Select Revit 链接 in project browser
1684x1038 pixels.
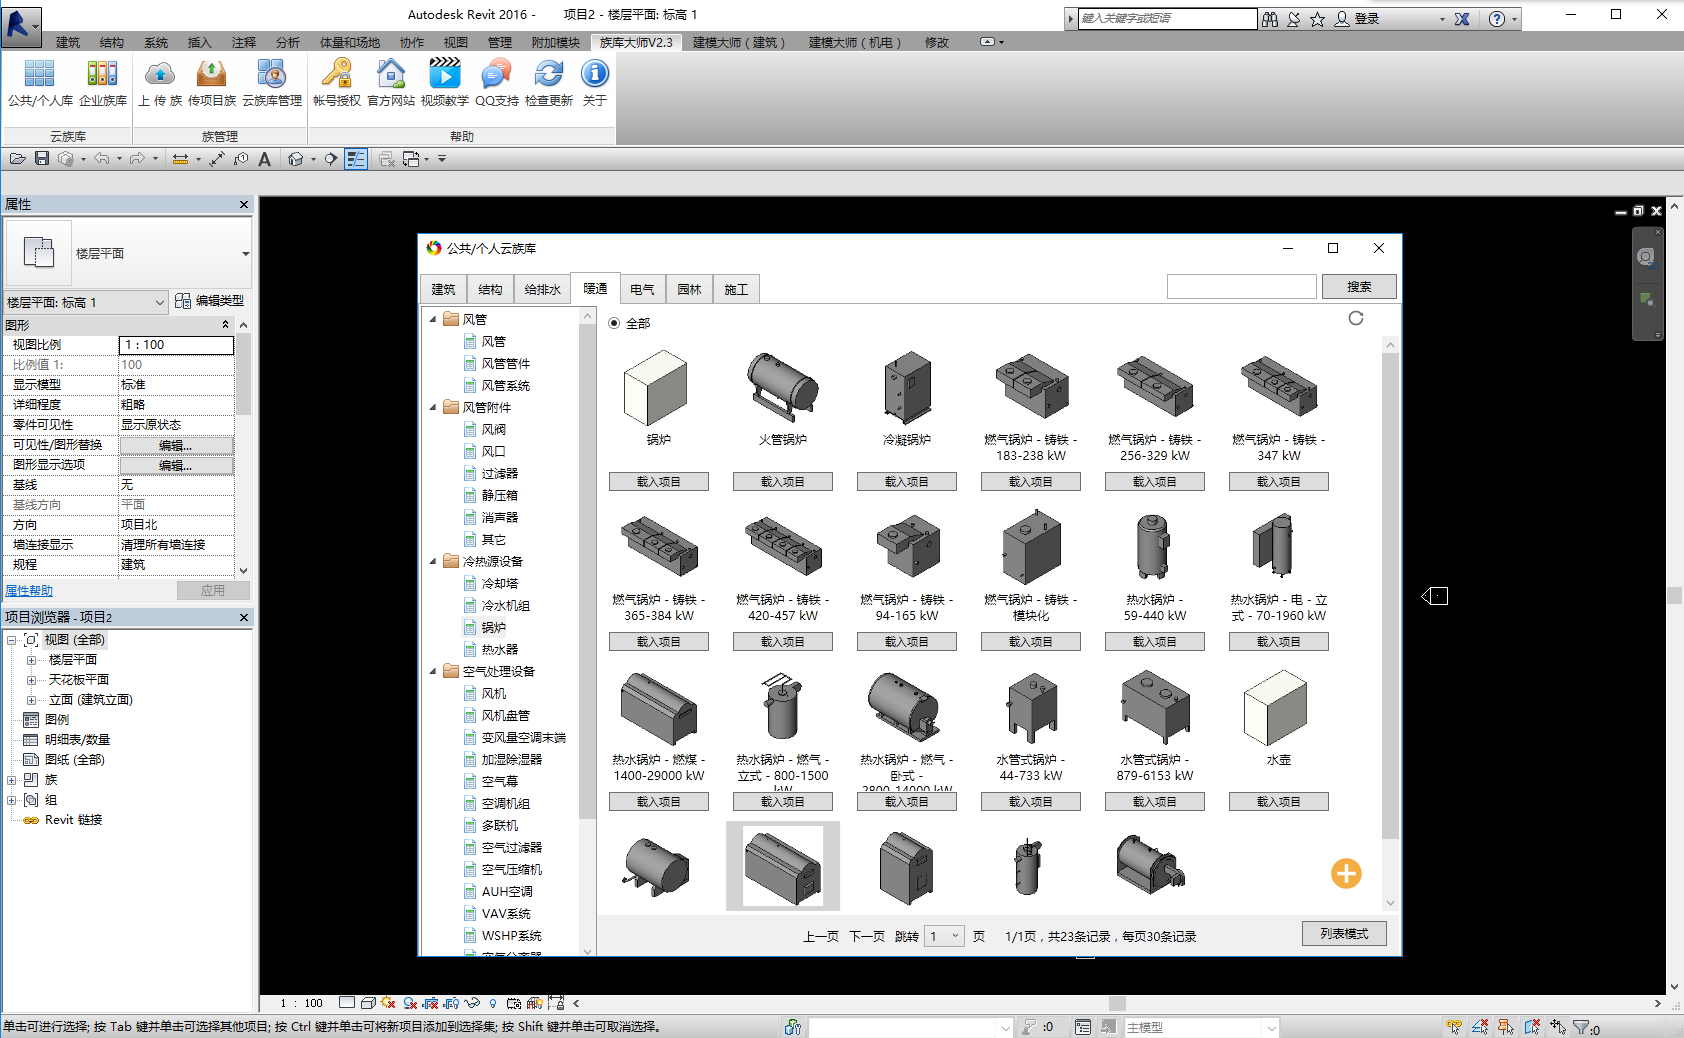[73, 820]
